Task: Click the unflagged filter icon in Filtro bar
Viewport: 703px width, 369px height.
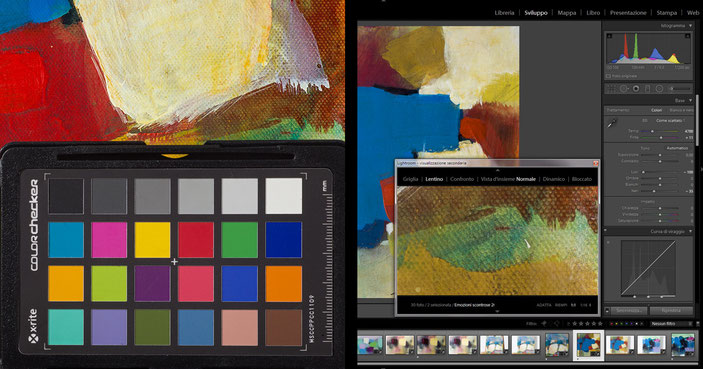Action: 557,324
